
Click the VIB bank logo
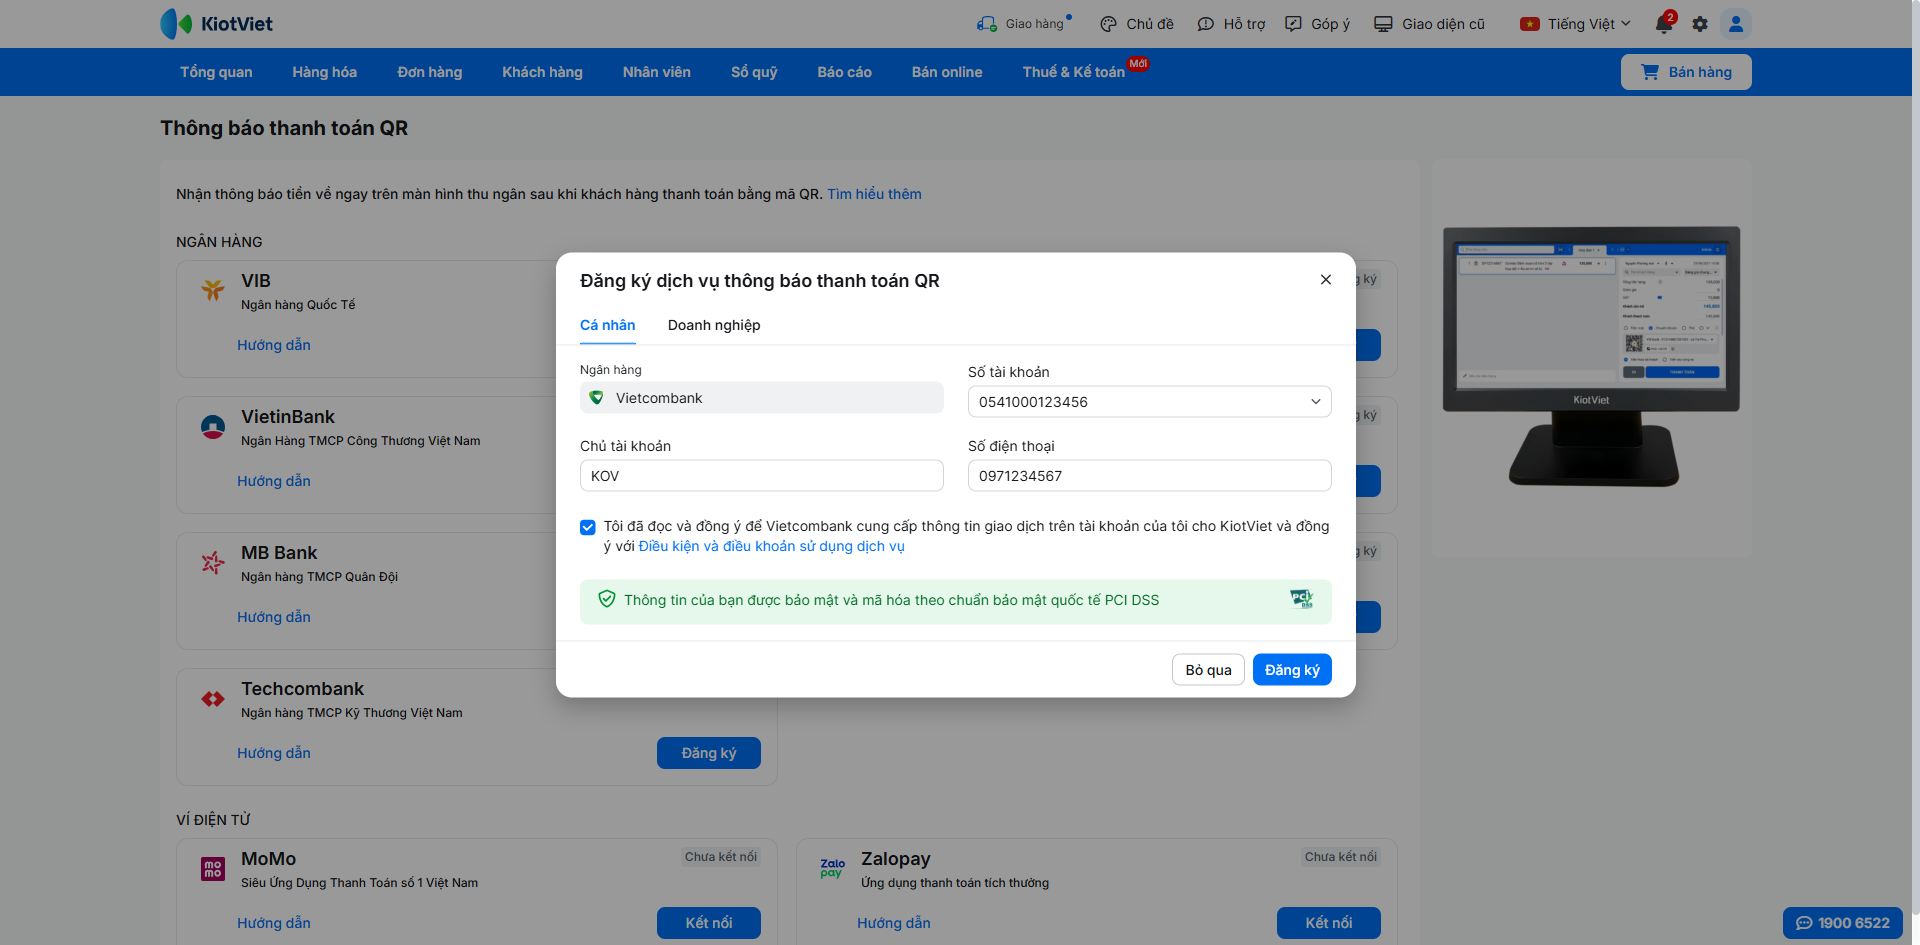(213, 290)
